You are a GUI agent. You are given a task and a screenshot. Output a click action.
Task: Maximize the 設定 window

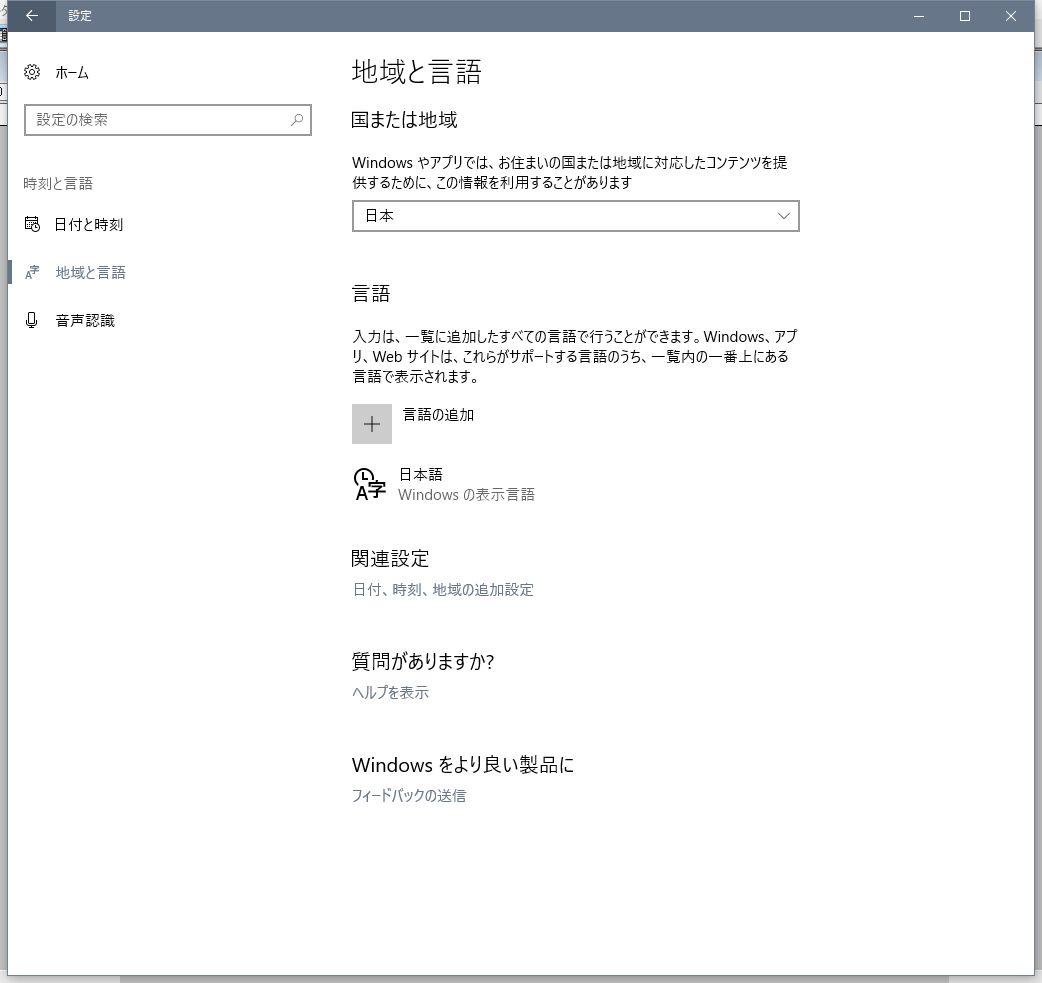click(x=965, y=16)
